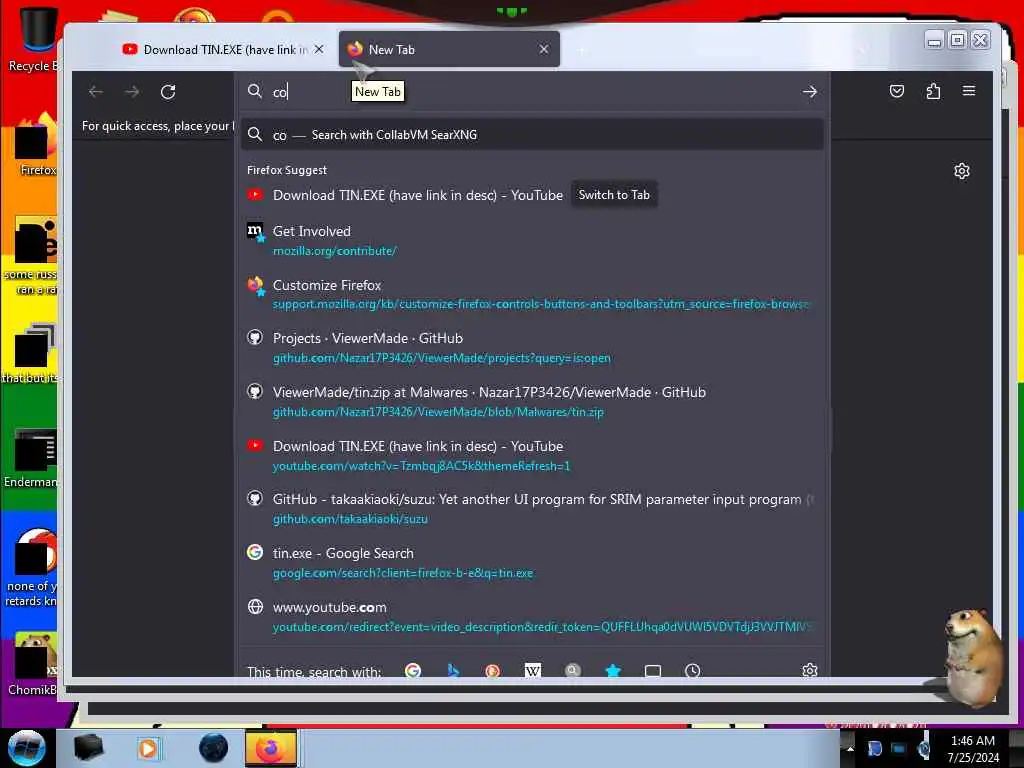Select ChomikBox desktop icon
Screen dimensions: 1024x768
pyautogui.click(x=33, y=664)
